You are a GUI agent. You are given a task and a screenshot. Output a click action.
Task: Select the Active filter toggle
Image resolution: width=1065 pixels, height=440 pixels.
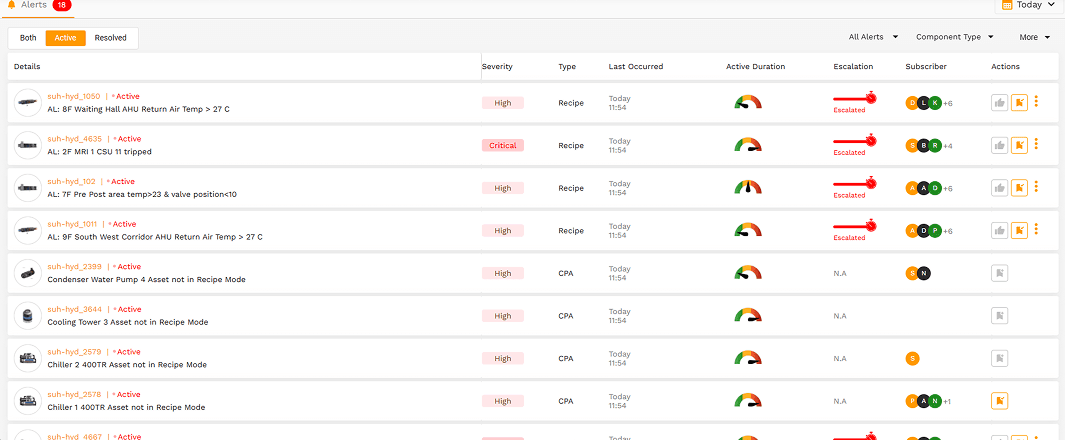pos(65,38)
